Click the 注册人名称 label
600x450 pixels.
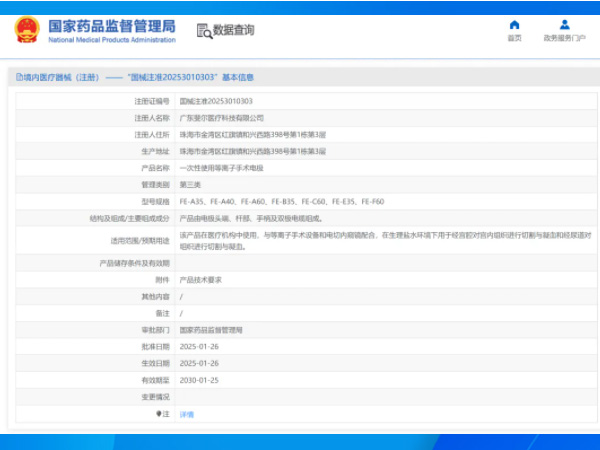152,118
